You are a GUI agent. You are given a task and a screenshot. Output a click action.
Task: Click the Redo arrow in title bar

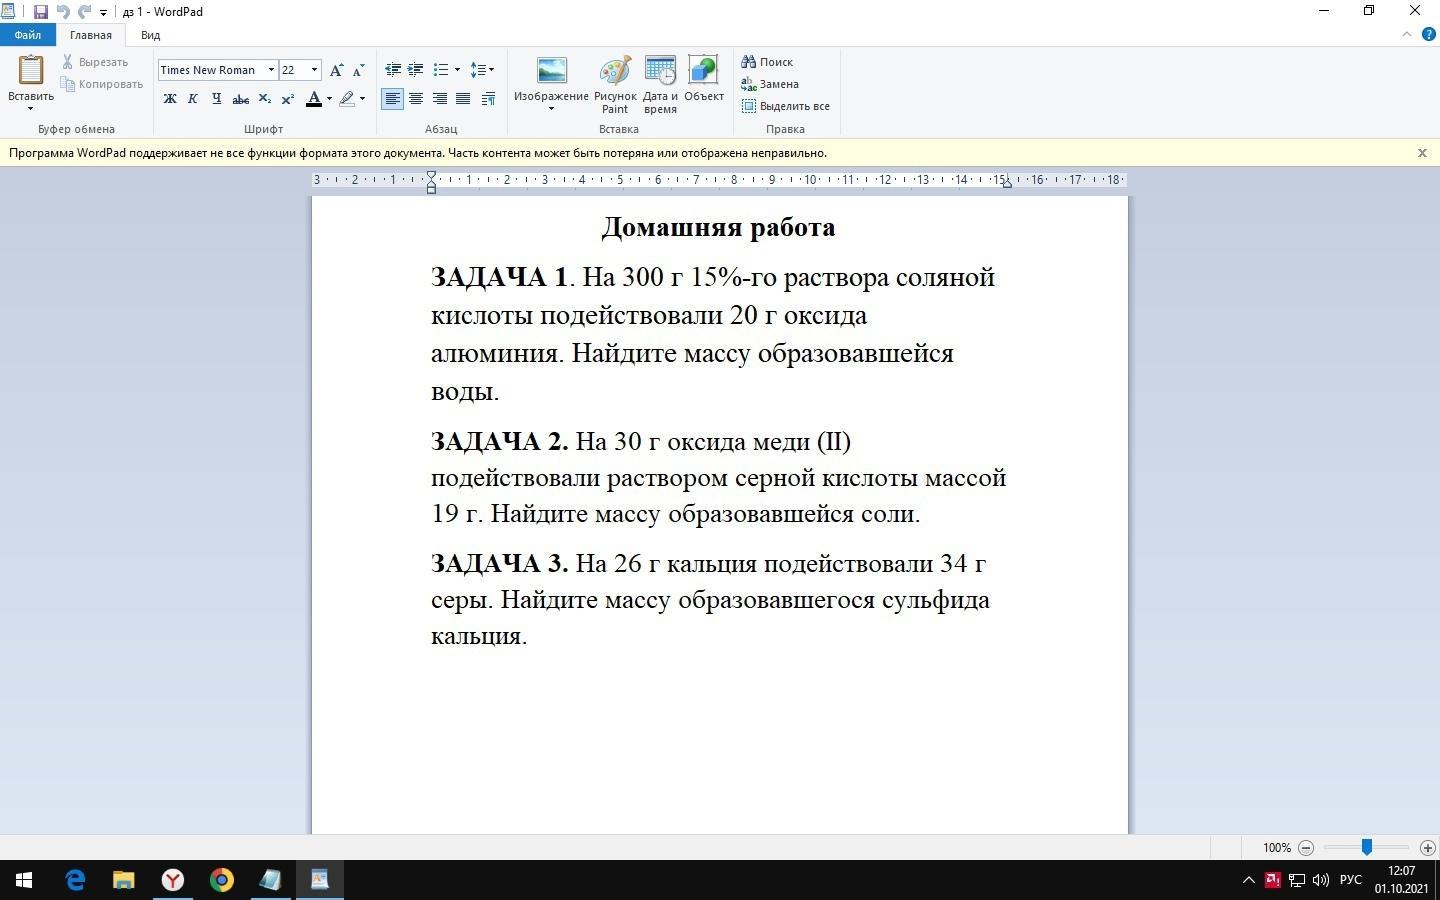pyautogui.click(x=84, y=12)
